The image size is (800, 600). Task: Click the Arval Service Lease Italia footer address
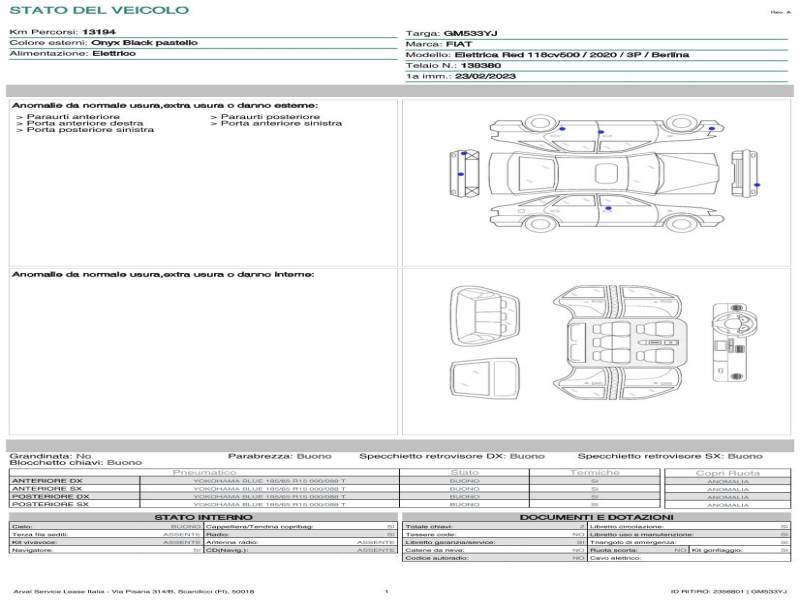[134, 592]
